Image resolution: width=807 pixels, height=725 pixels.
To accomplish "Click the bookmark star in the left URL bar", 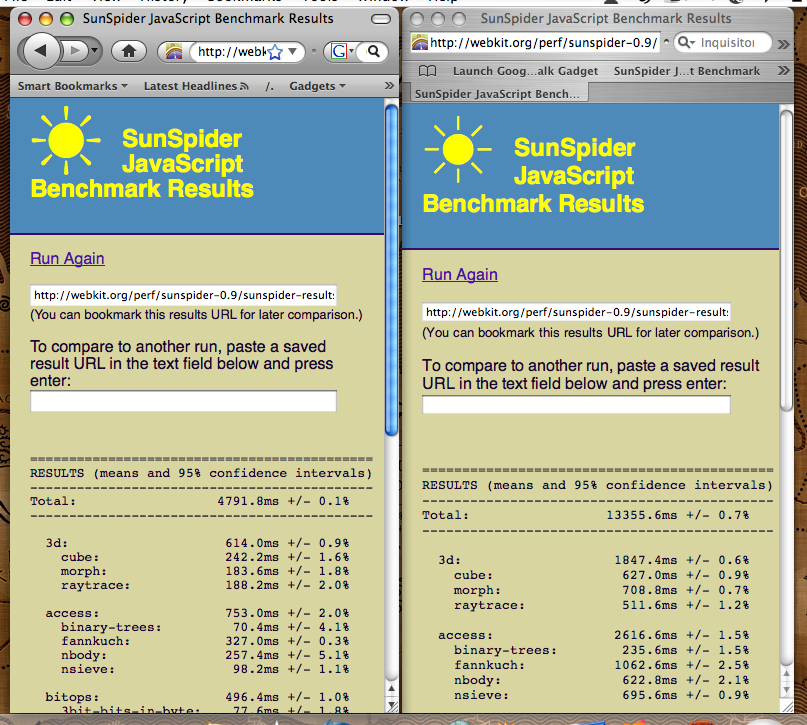I will coord(275,51).
